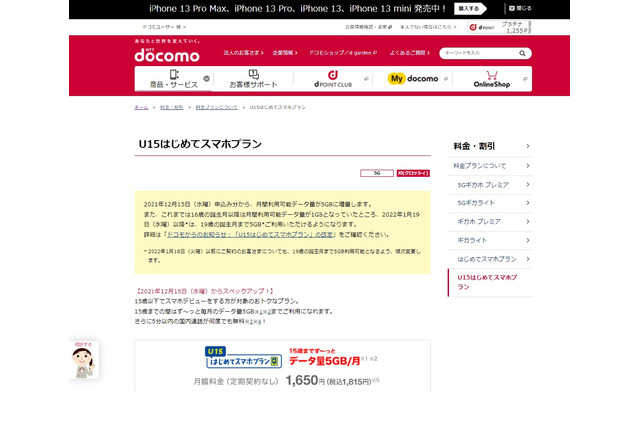Open My docomo tab
The width and height of the screenshot is (640, 426).
(x=413, y=79)
